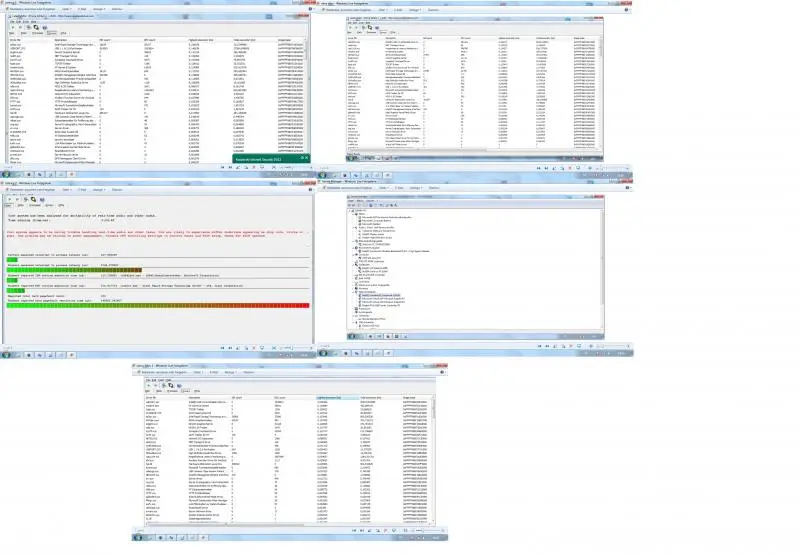
Task: Click the Stop icon in the red-warning LatencyMon toolbar
Action: [x=19, y=197]
